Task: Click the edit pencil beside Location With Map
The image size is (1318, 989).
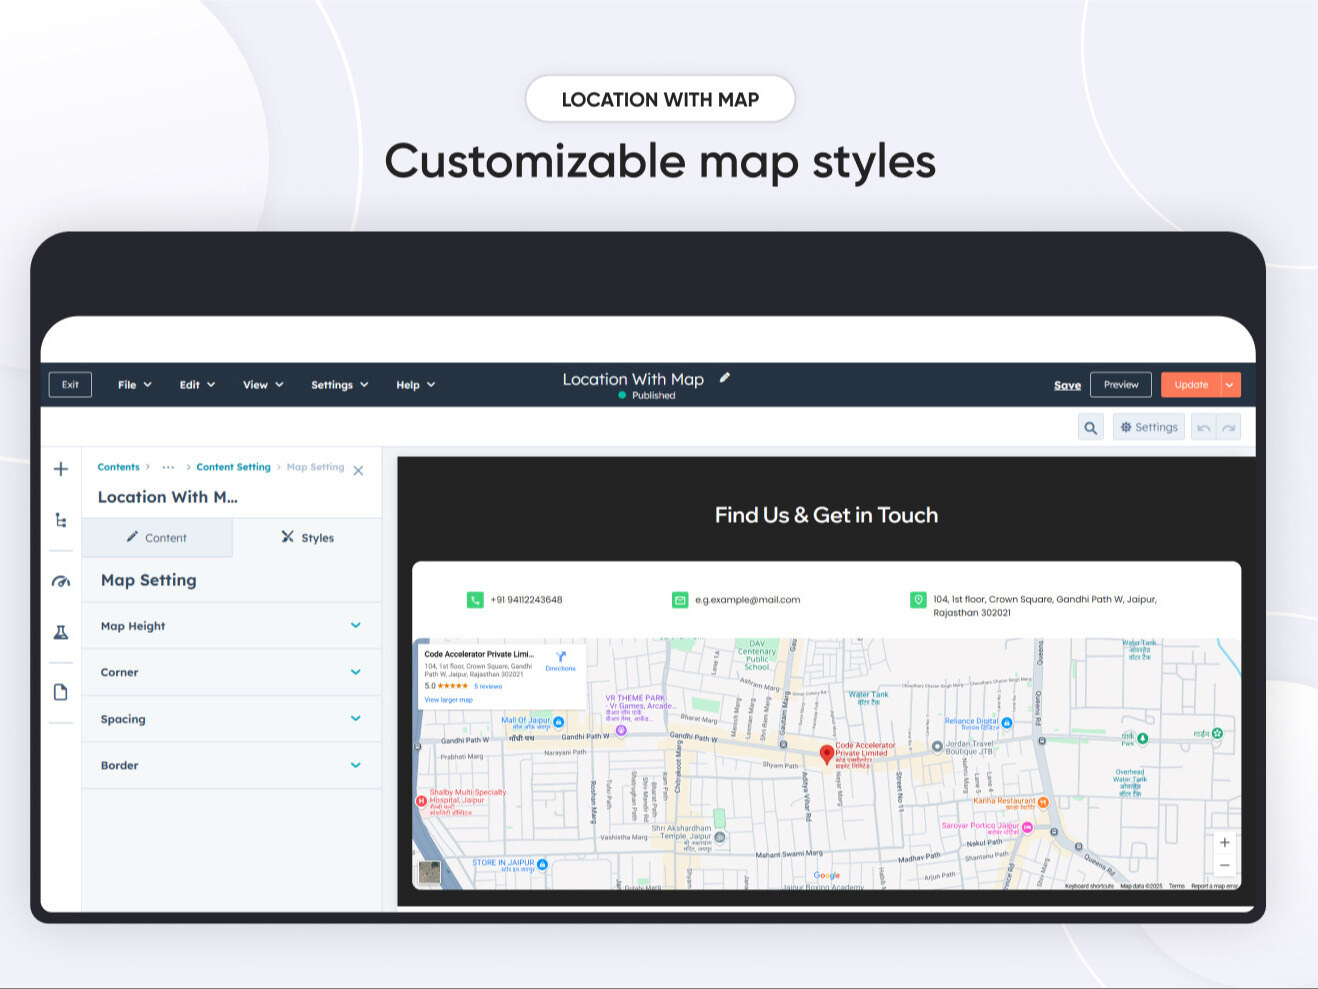Action: [724, 377]
